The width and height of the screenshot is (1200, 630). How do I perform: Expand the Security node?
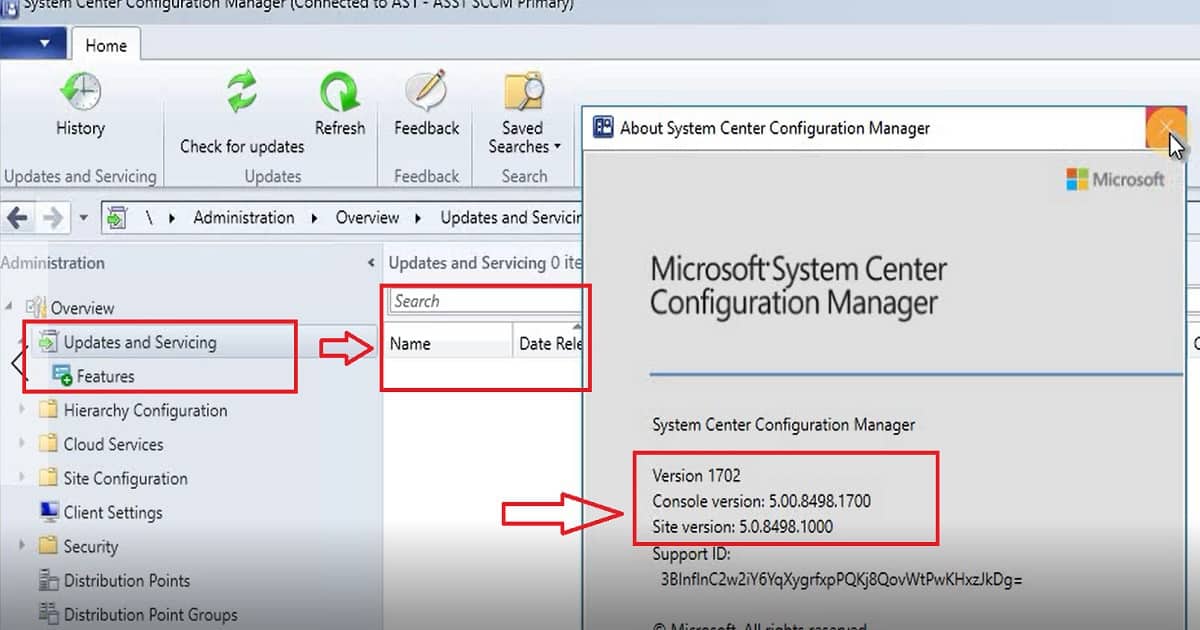pos(22,546)
